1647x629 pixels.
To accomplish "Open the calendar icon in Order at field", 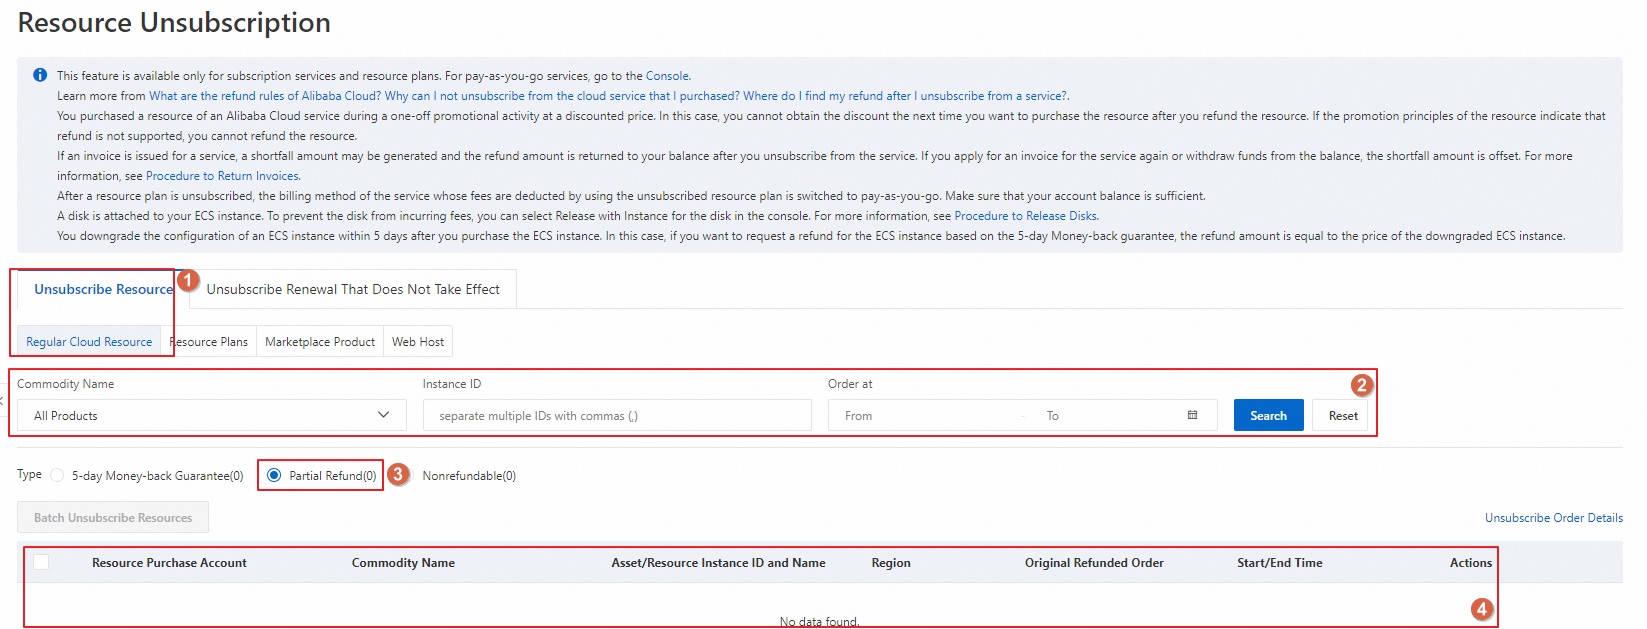I will [x=1192, y=415].
